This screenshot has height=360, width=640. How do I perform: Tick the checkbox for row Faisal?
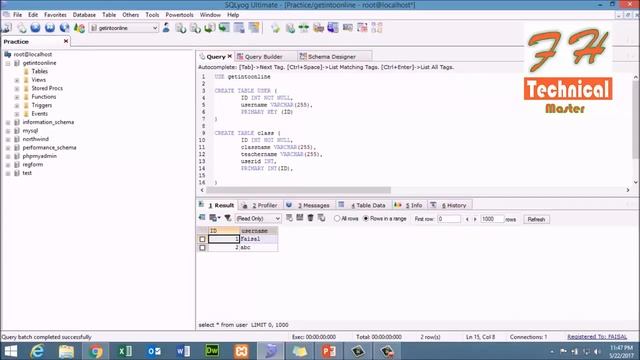coord(202,239)
